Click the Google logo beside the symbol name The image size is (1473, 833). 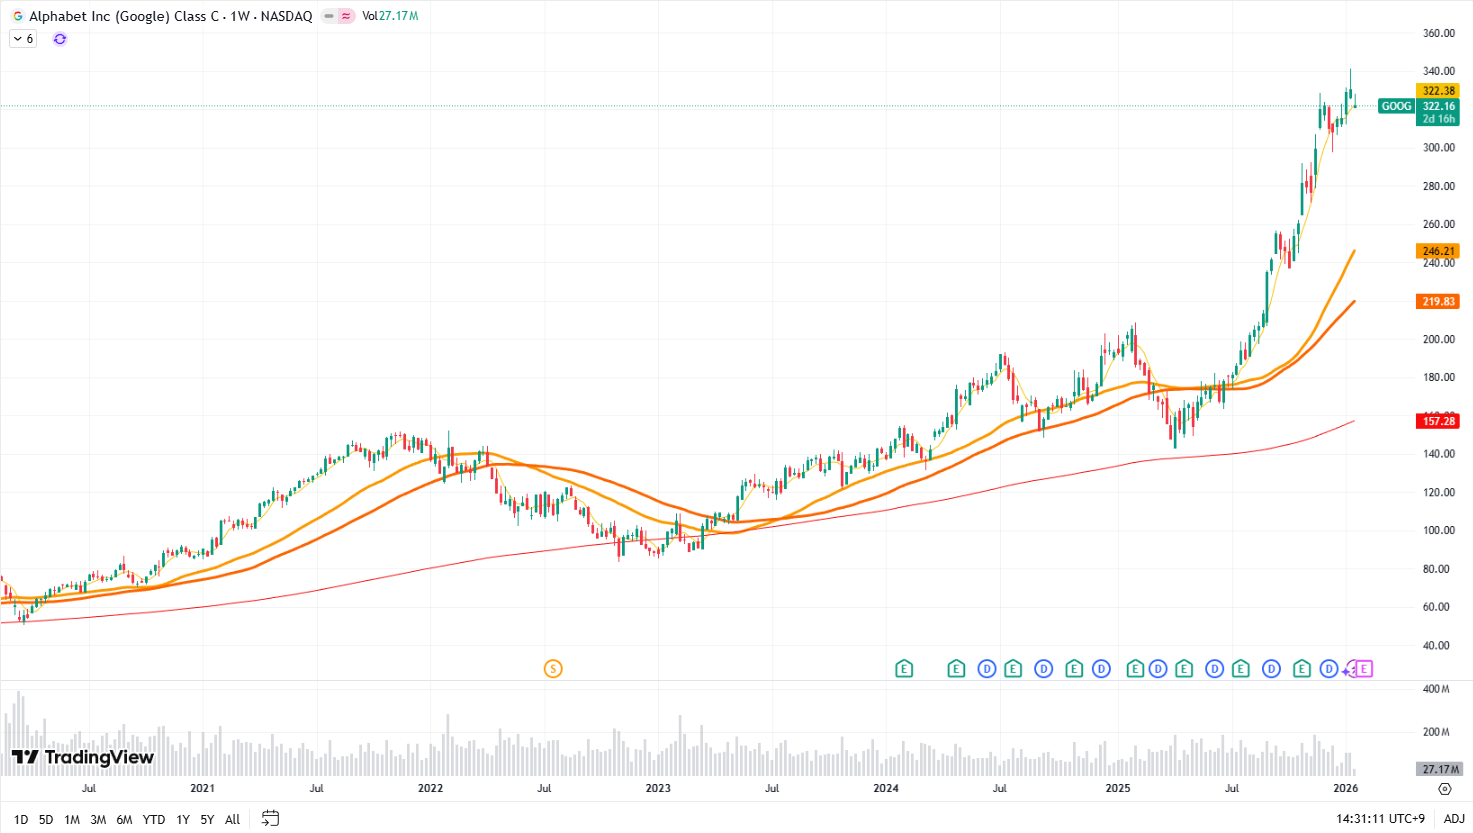click(17, 16)
